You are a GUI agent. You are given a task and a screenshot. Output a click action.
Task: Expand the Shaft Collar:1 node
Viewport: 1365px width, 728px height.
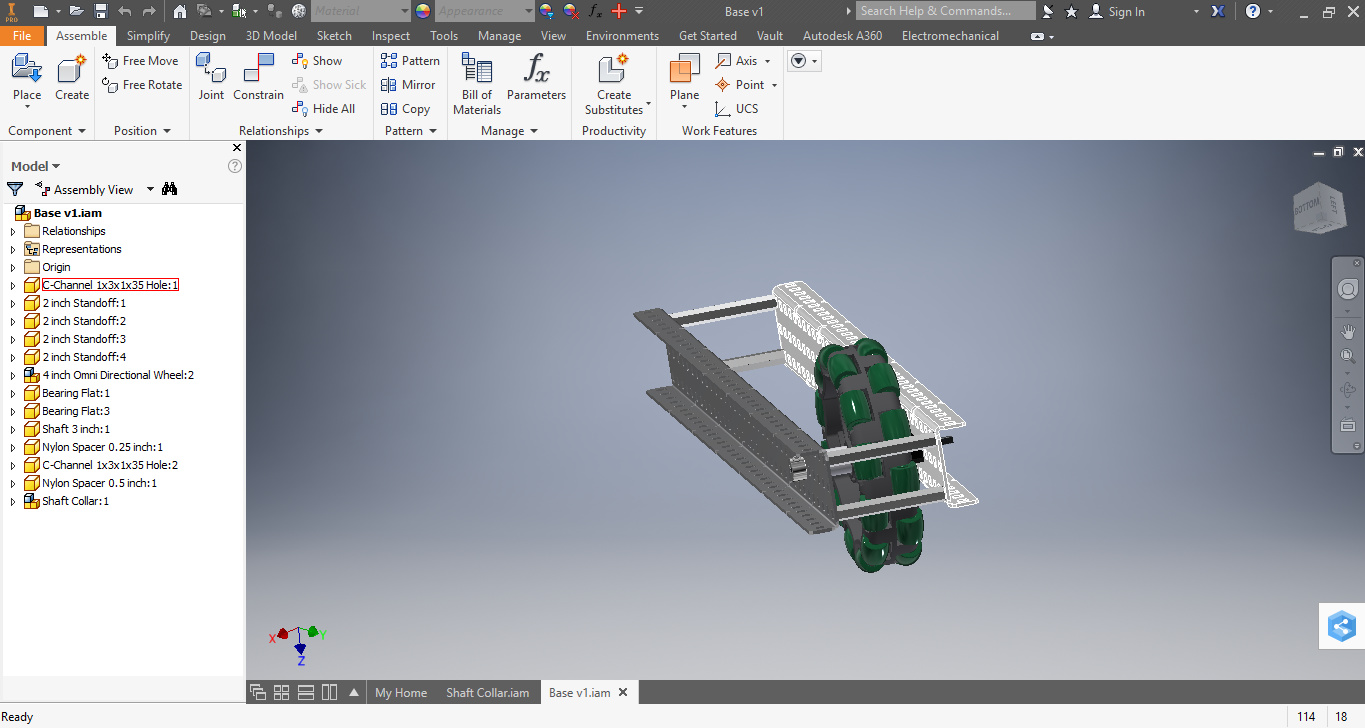[x=13, y=501]
